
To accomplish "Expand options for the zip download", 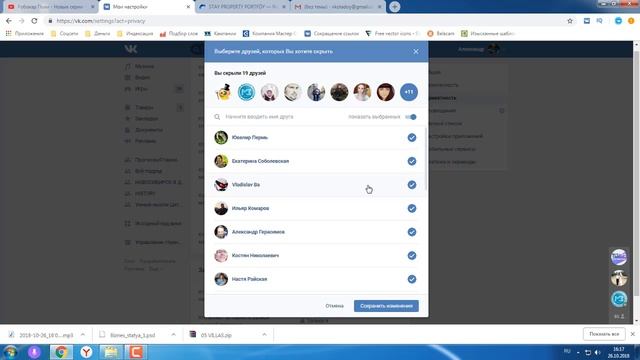I will (264, 335).
